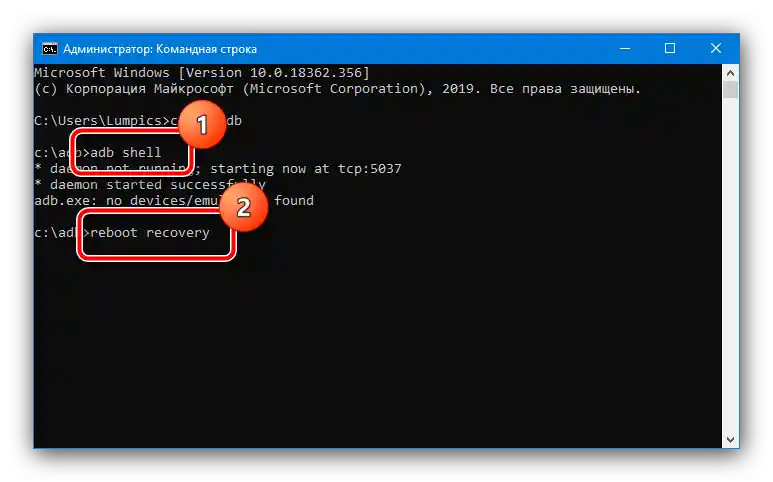Click the title text 'Администратор: Командная строка'
Screen dimensions: 773x482
[160, 49]
